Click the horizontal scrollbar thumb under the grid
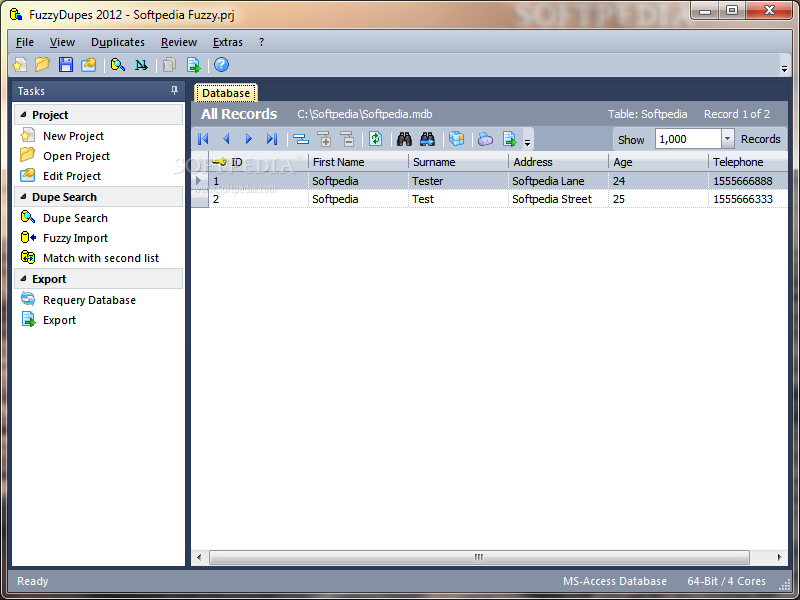This screenshot has height=600, width=800. point(479,557)
